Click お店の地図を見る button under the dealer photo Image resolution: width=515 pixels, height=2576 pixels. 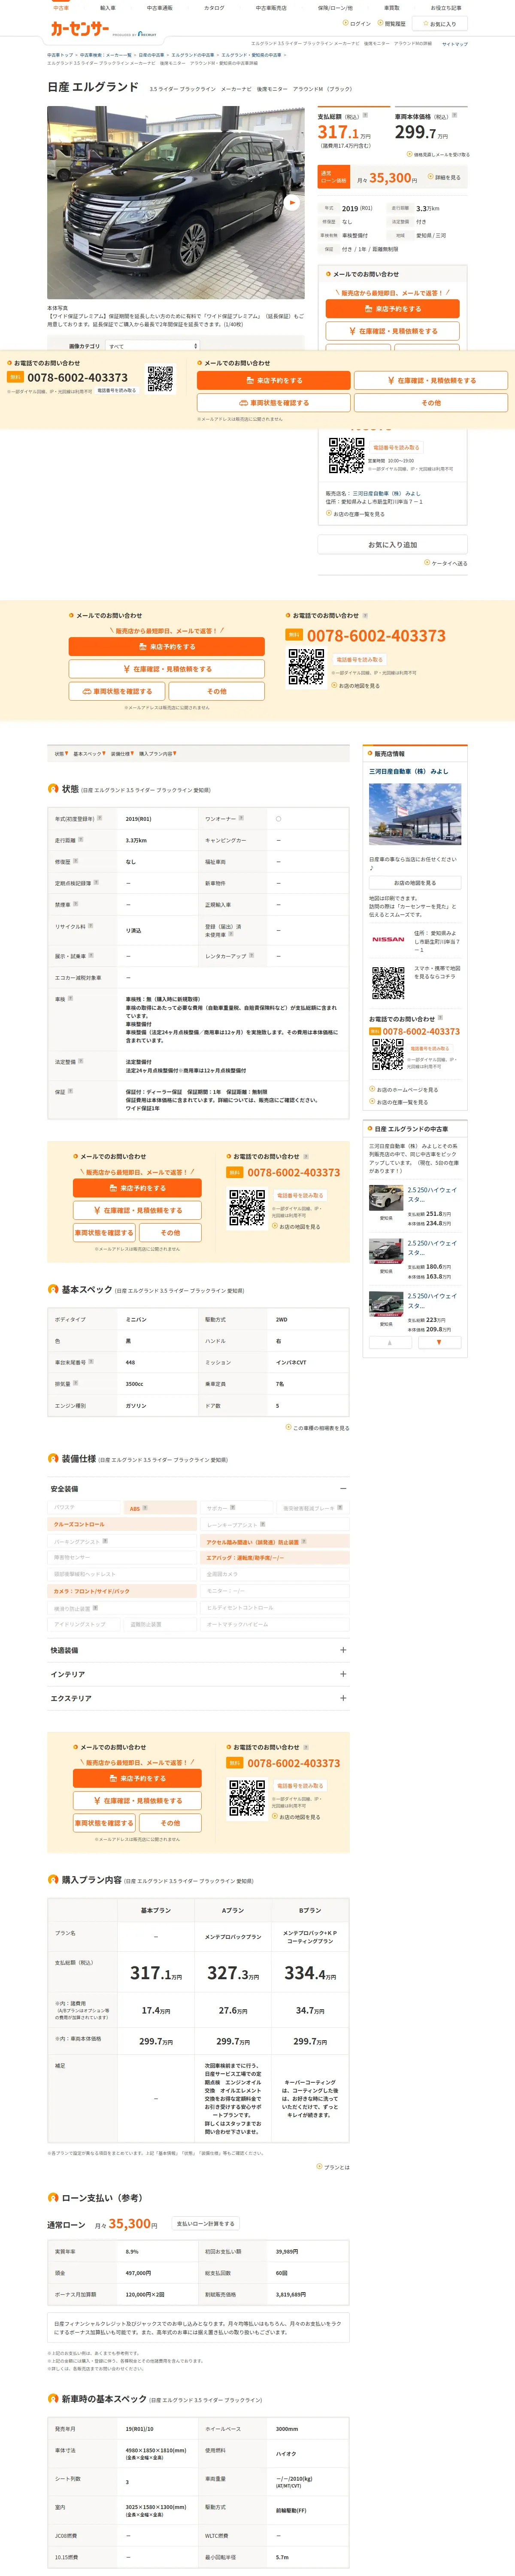(x=415, y=883)
